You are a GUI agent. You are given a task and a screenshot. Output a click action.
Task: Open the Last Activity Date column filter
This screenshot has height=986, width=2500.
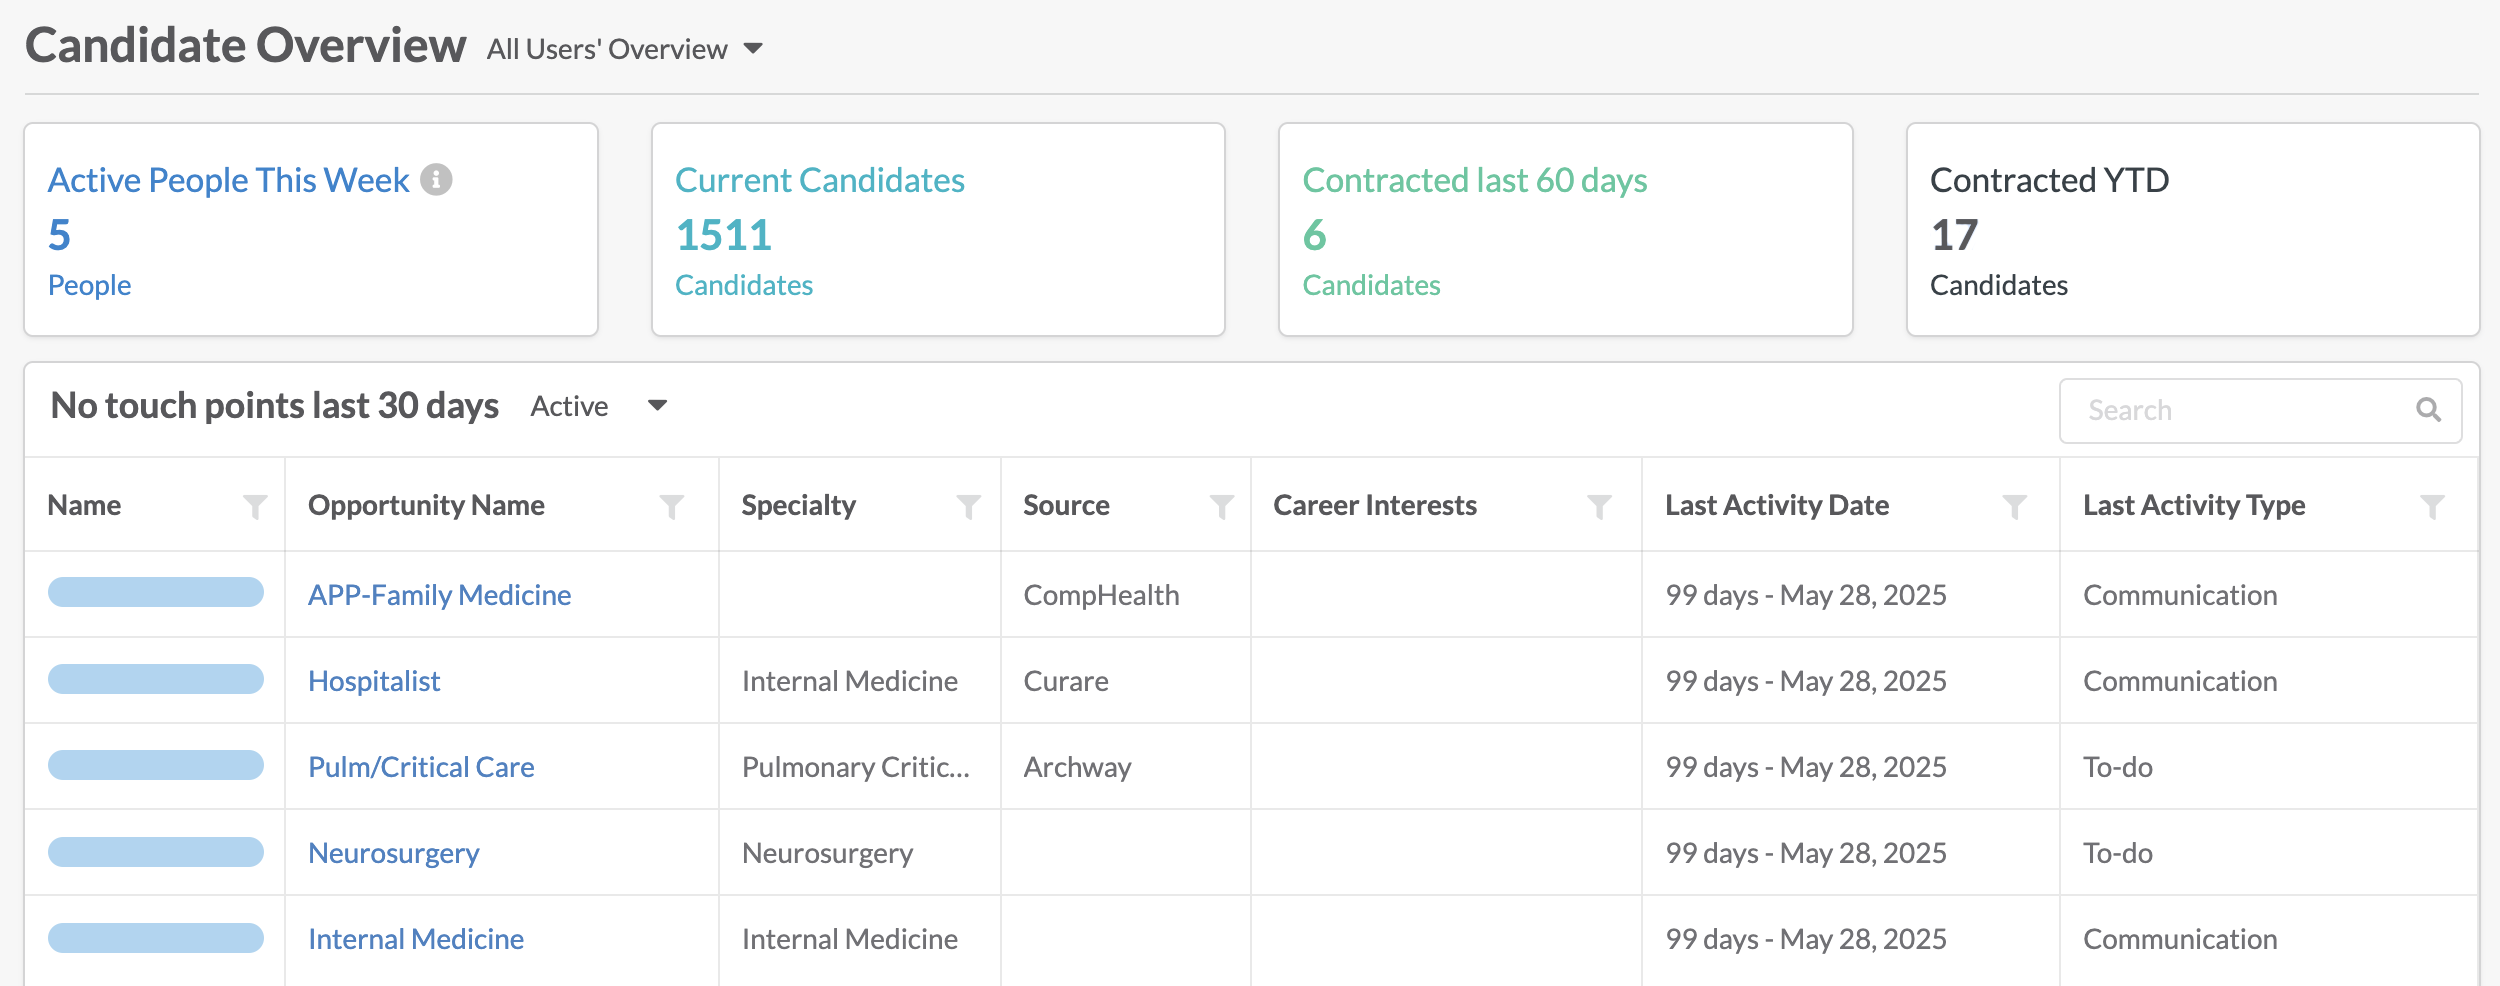[2014, 507]
